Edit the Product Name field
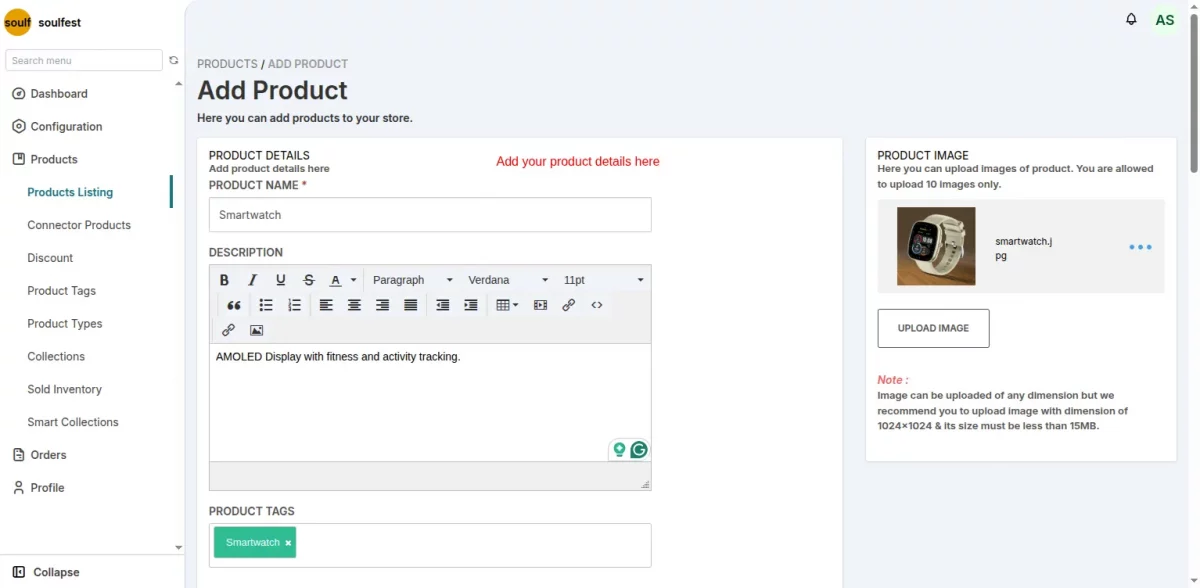Viewport: 1200px width, 588px height. 430,215
